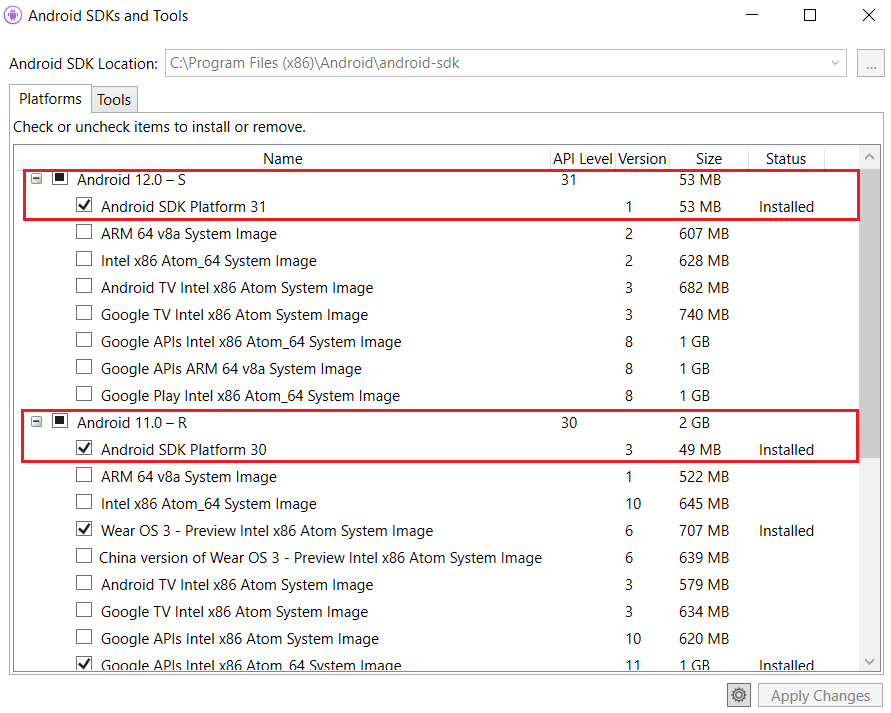This screenshot has height=713, width=891.
Task: Open the Android SDK Location dropdown
Action: (836, 63)
